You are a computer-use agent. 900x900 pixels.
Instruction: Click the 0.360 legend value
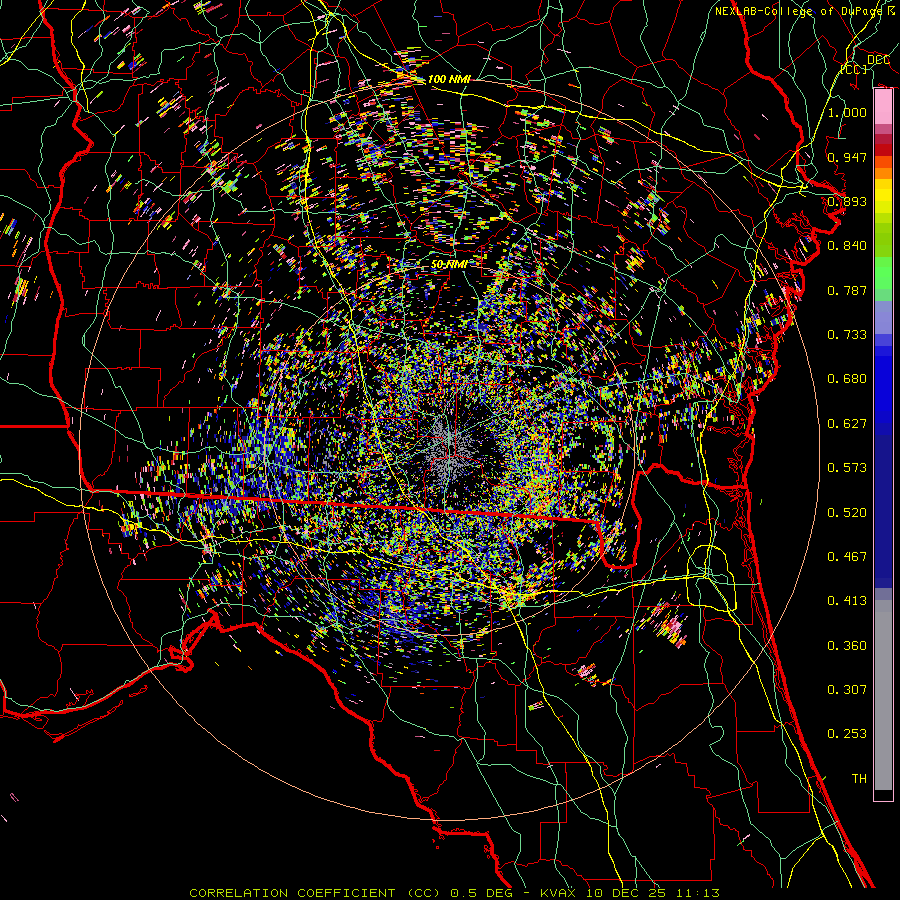[x=847, y=646]
